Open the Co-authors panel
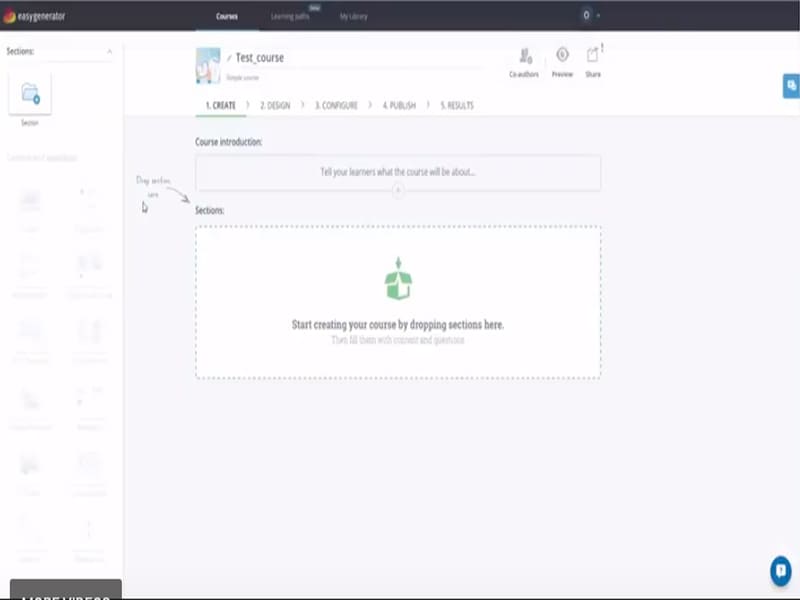Screen dimensions: 800x600 click(x=523, y=58)
